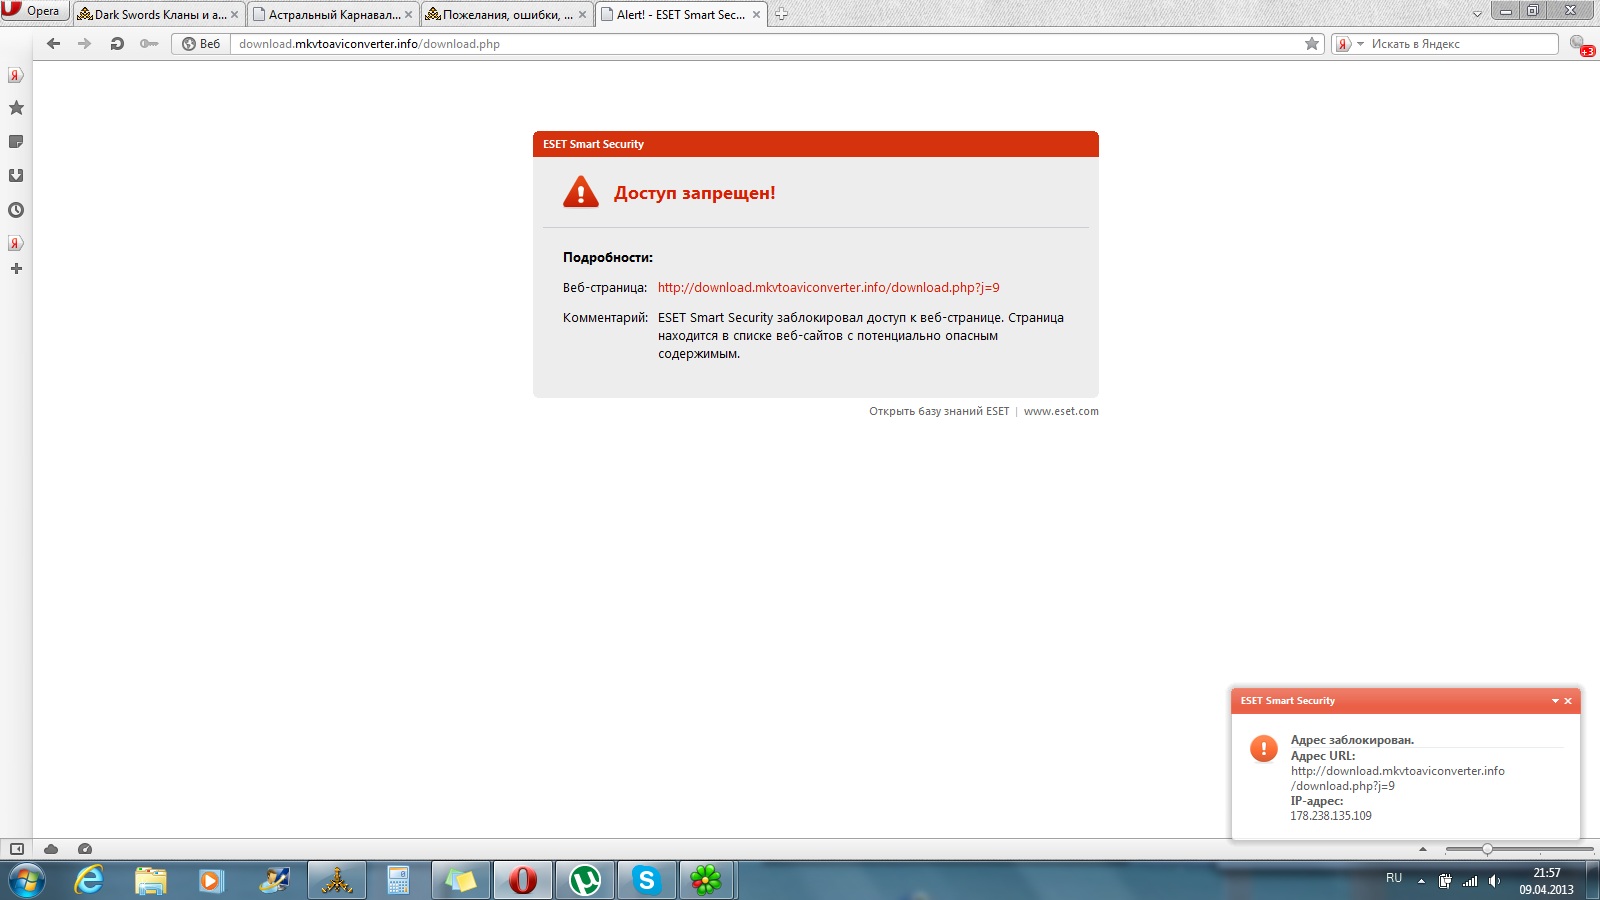Open the volume speaker tray icon
This screenshot has height=900, width=1600.
pyautogui.click(x=1494, y=881)
